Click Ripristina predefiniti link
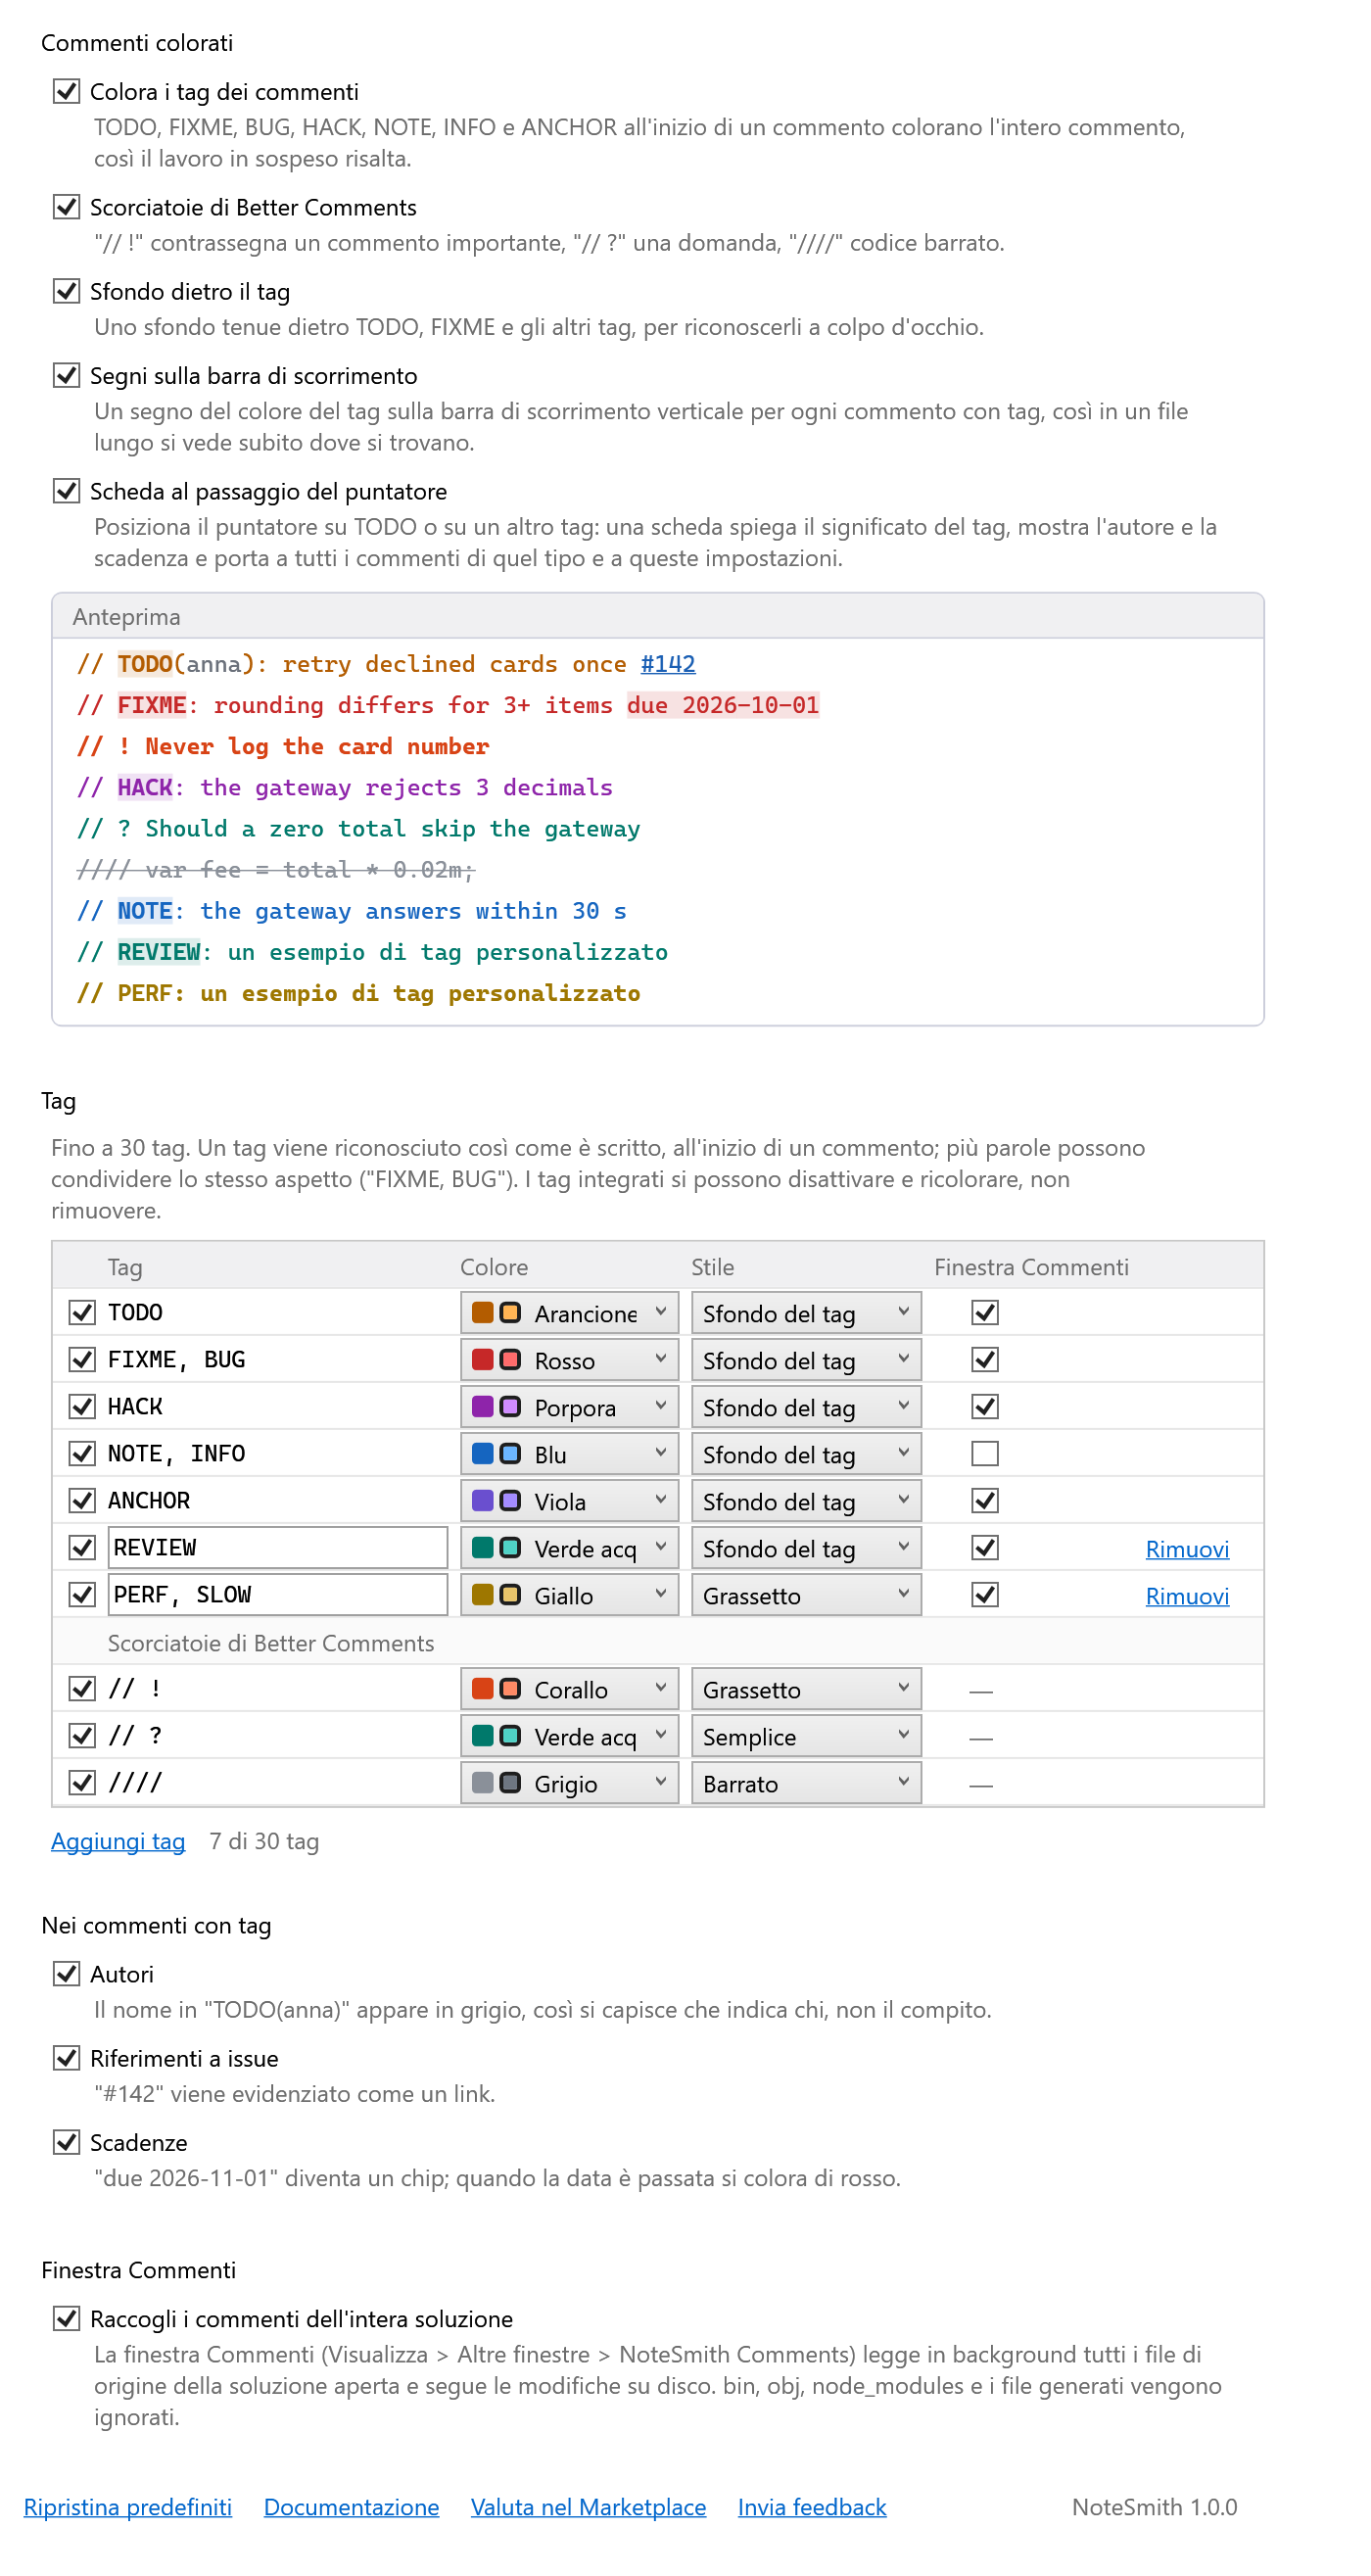 pos(128,2506)
